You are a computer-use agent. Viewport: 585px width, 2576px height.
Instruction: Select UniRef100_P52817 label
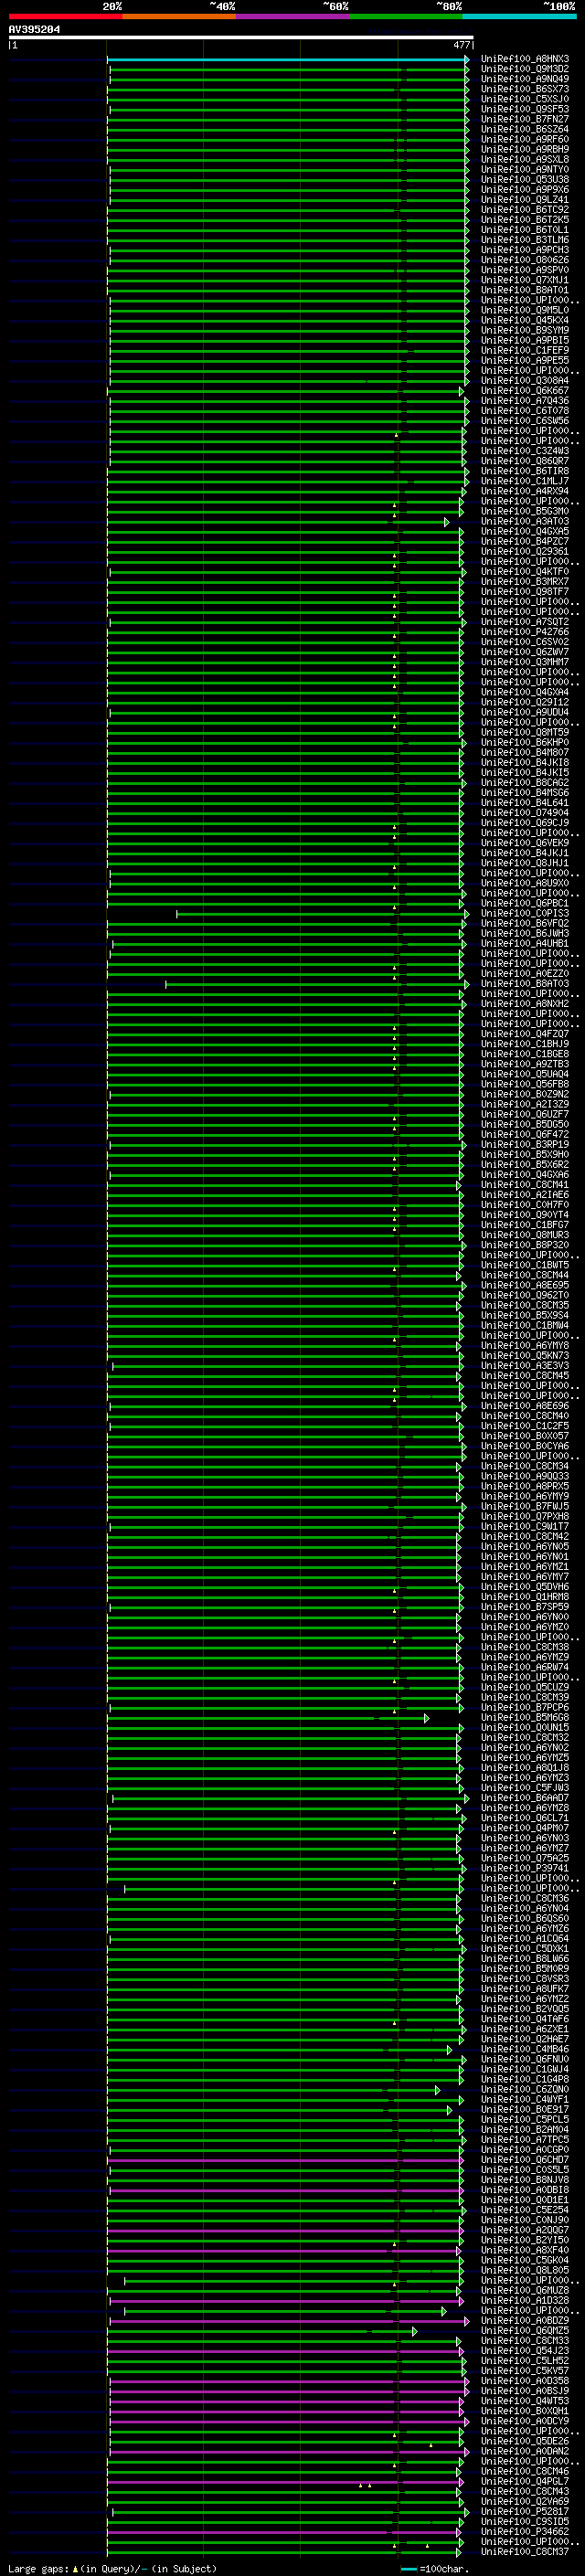525,2512
